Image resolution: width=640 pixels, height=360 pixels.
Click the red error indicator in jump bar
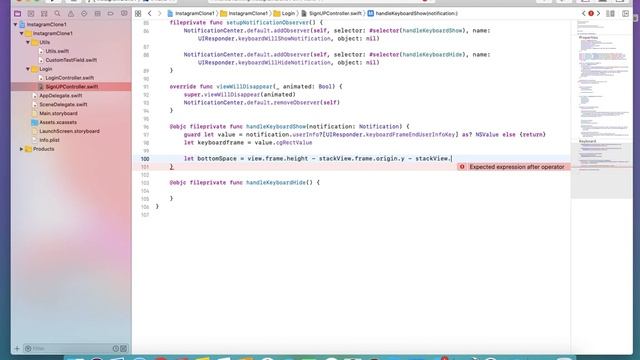tap(591, 13)
